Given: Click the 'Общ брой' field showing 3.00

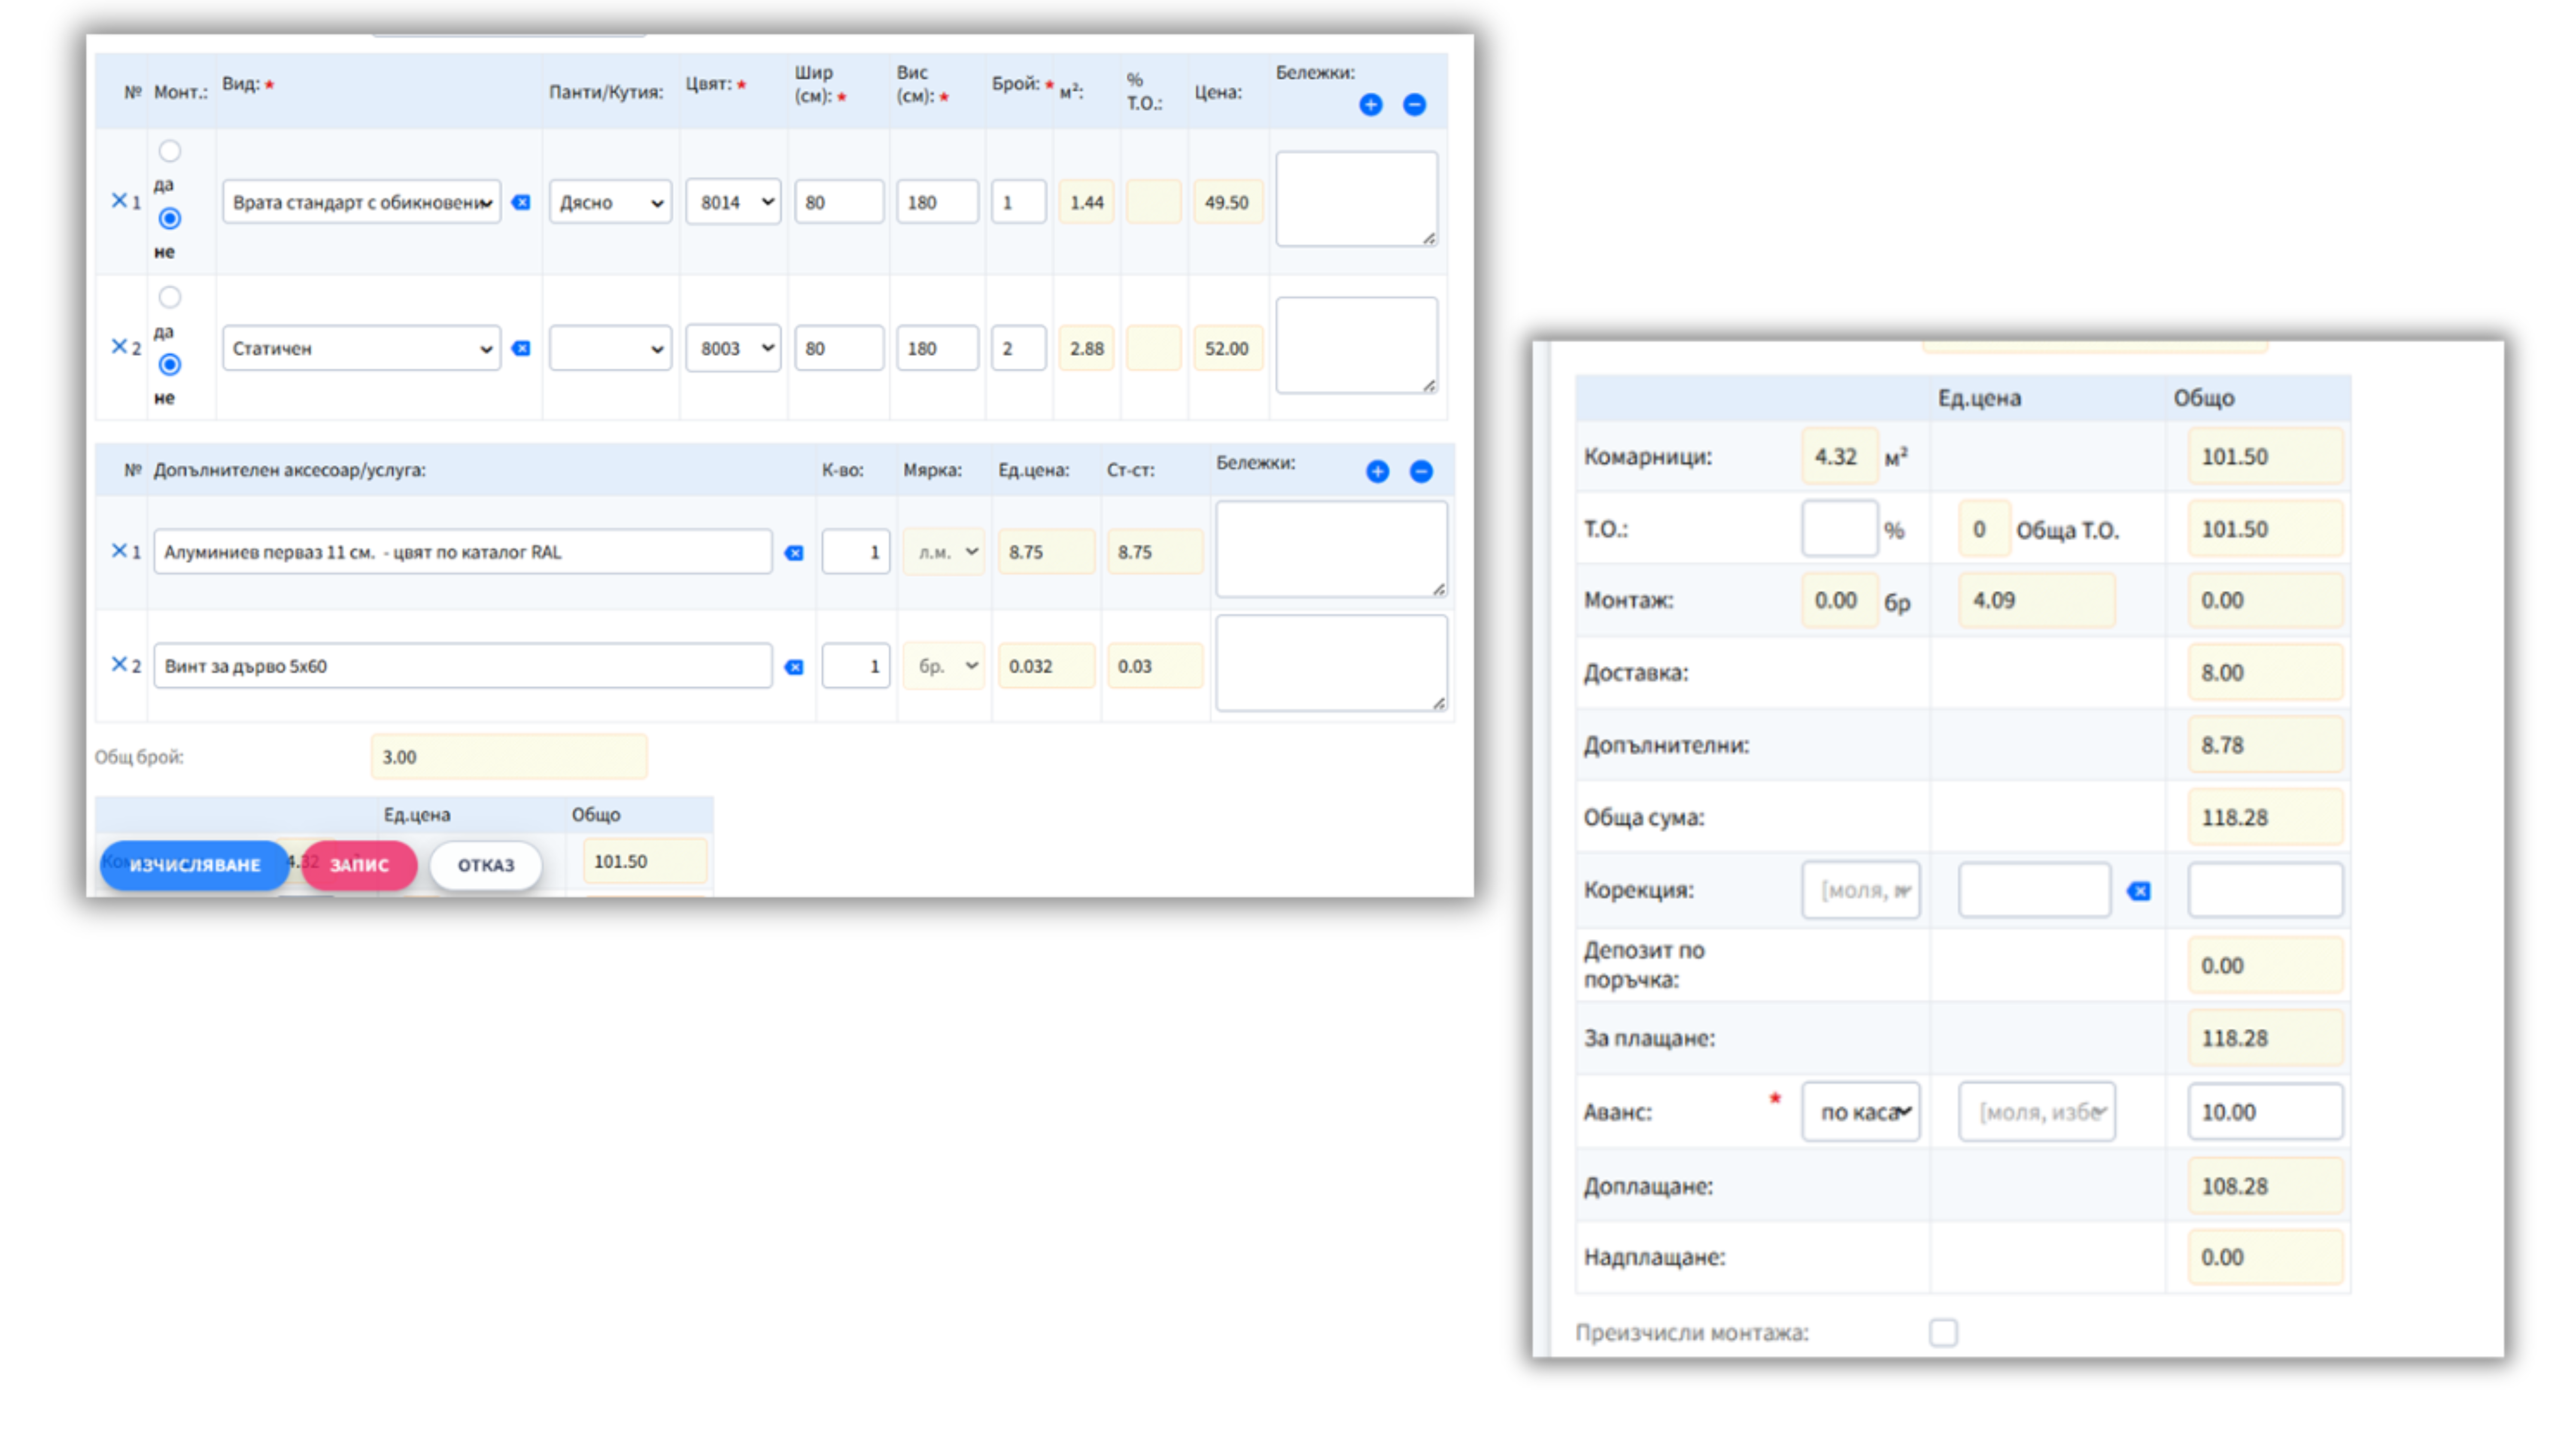Looking at the screenshot, I should point(509,757).
